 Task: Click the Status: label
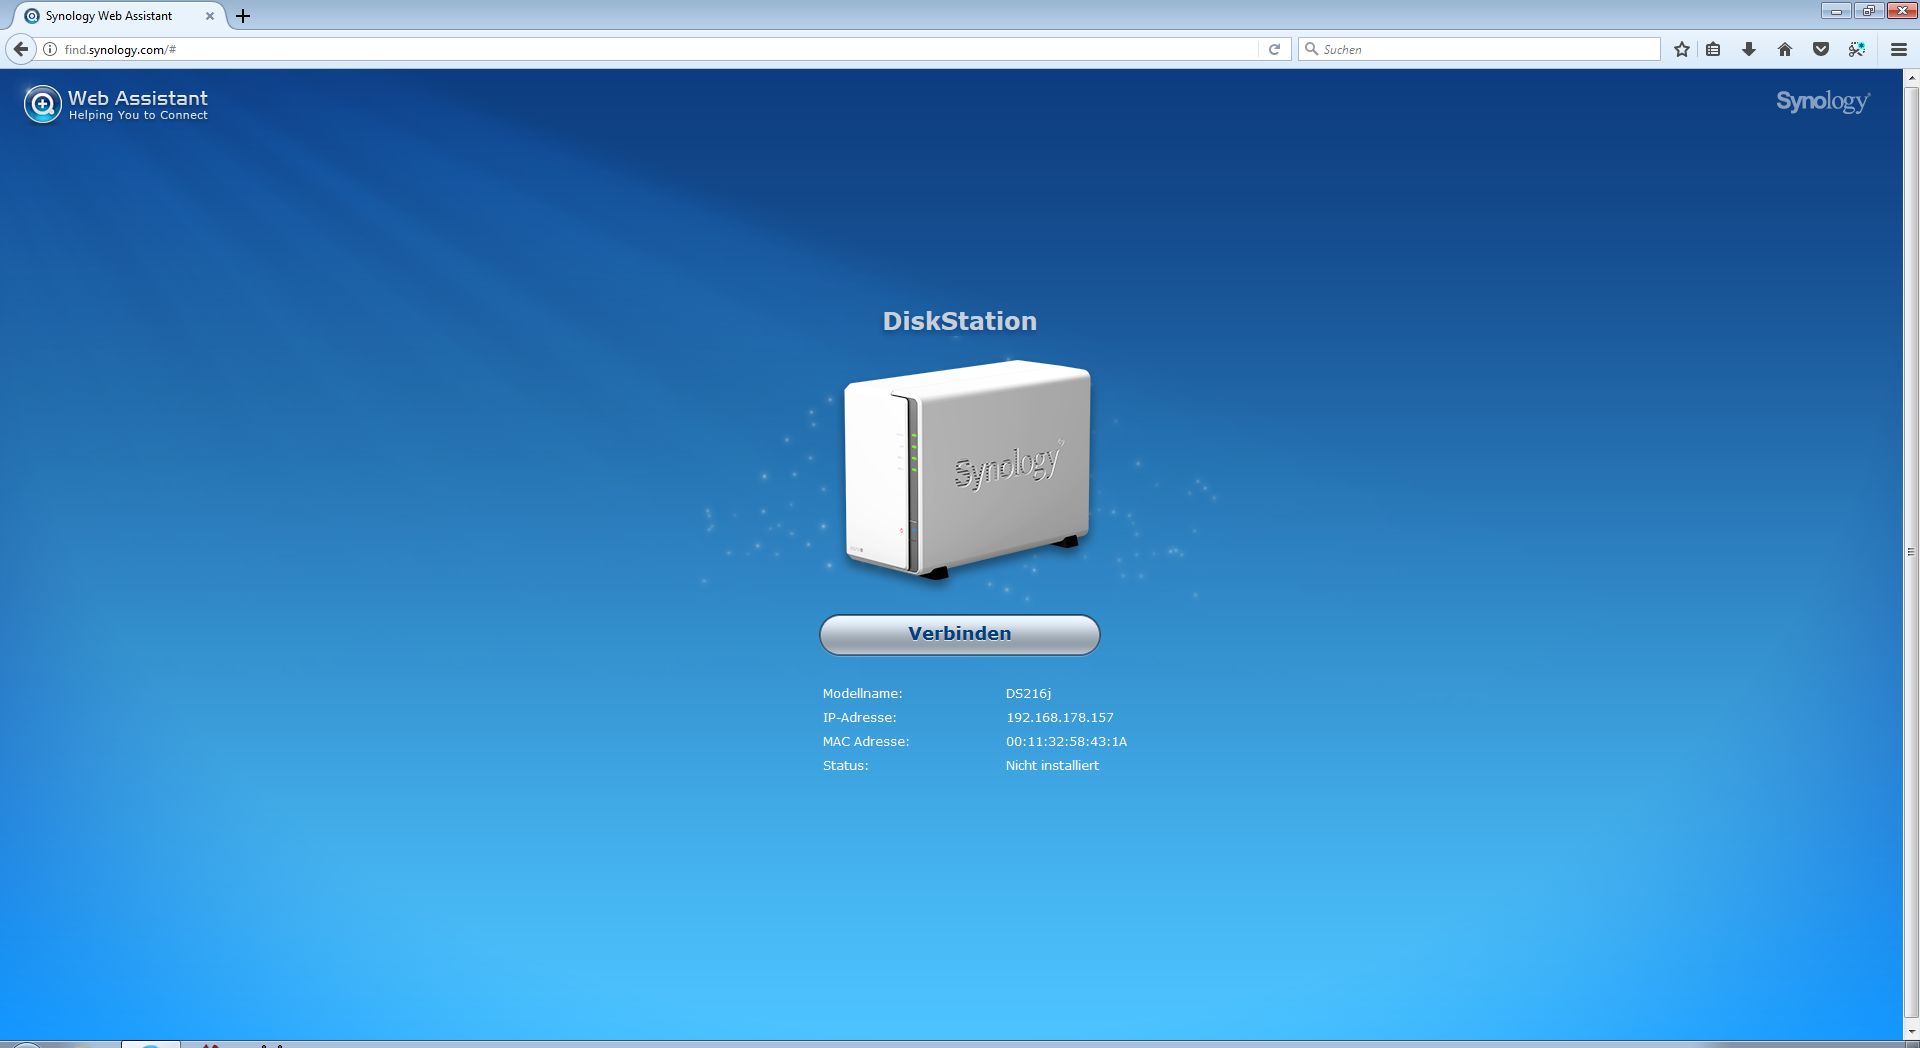tap(845, 765)
